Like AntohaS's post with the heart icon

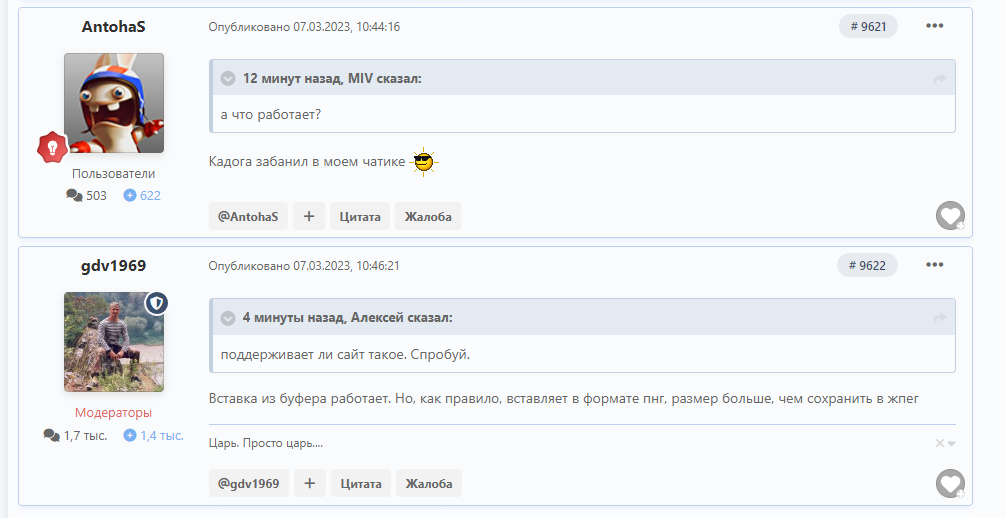pos(950,216)
